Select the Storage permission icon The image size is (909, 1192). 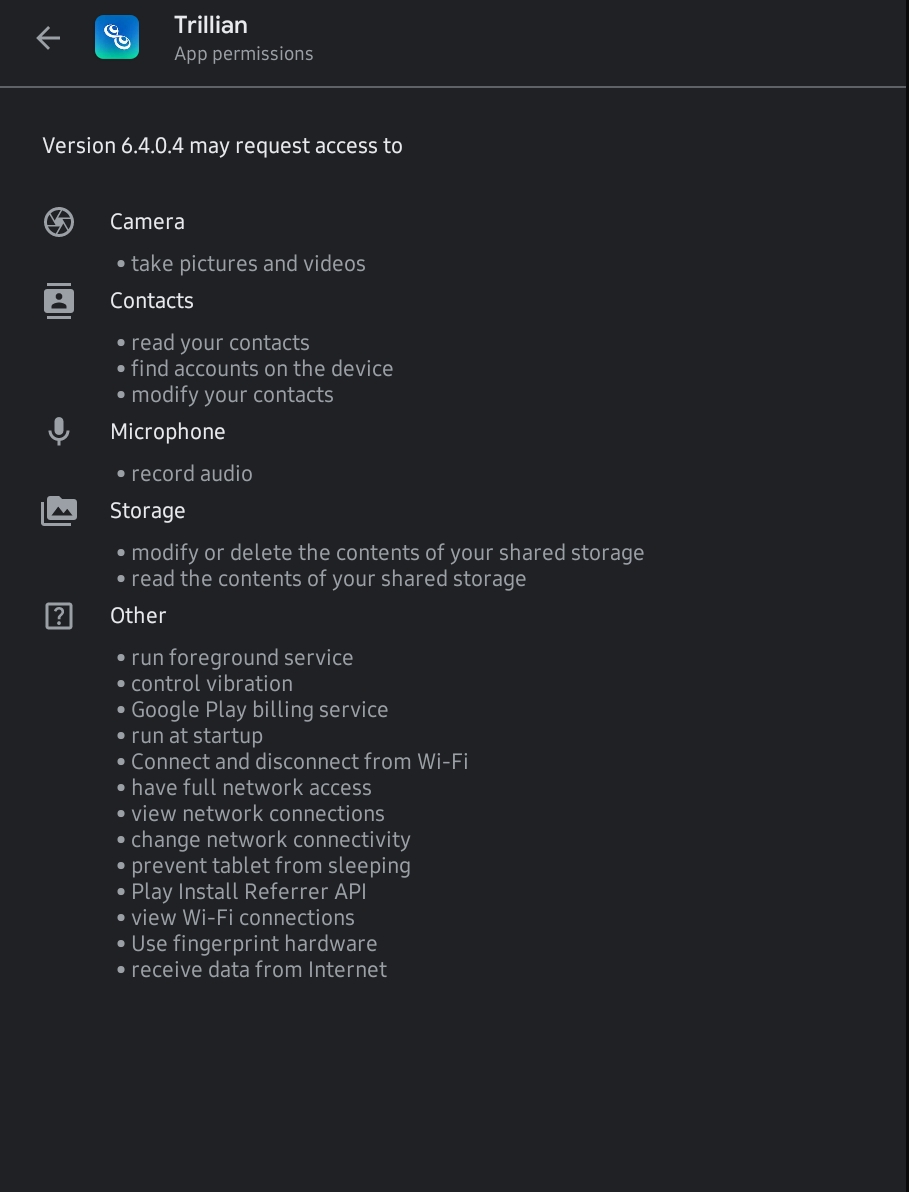59,511
